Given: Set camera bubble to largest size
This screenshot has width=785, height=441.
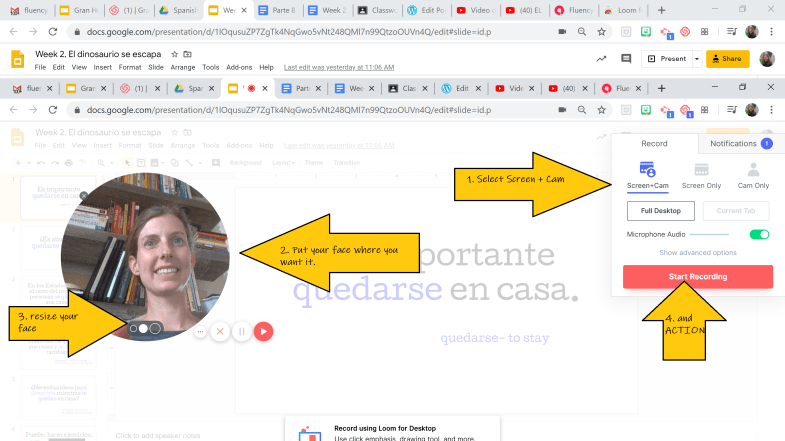Looking at the screenshot, I should pyautogui.click(x=156, y=328).
